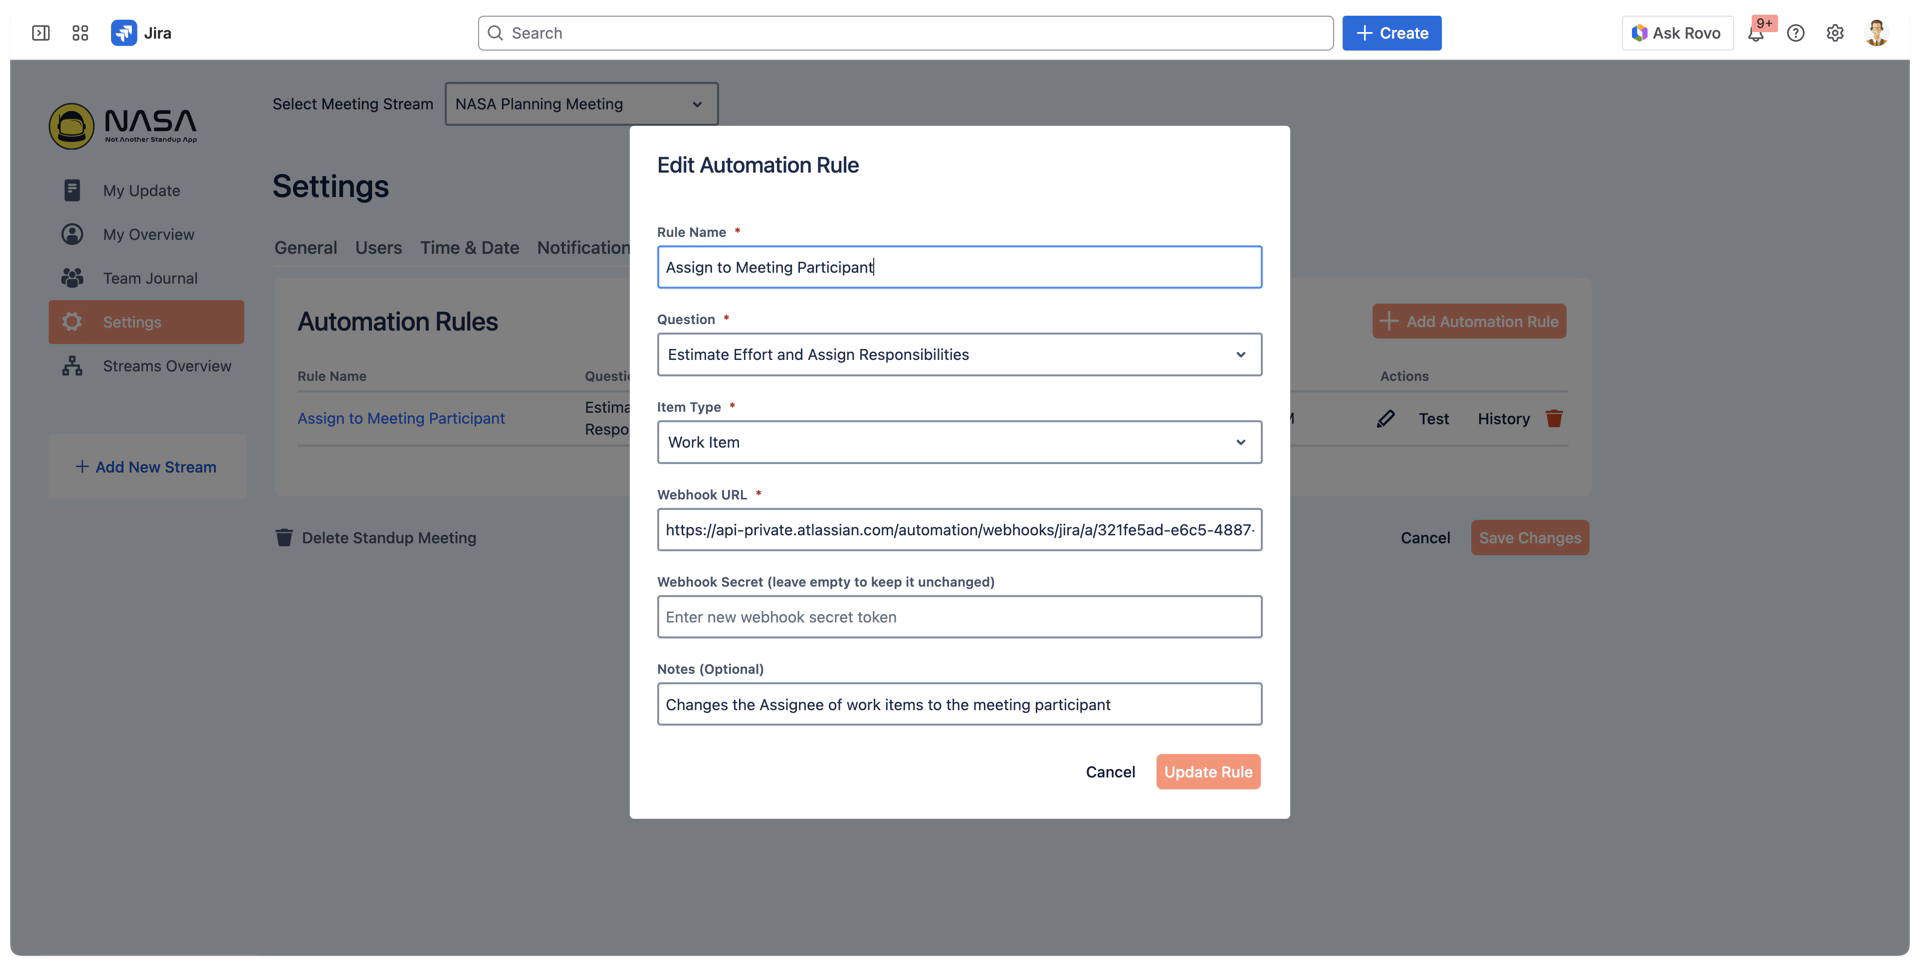Click the Update Rule button
Image resolution: width=1920 pixels, height=966 pixels.
point(1207,771)
